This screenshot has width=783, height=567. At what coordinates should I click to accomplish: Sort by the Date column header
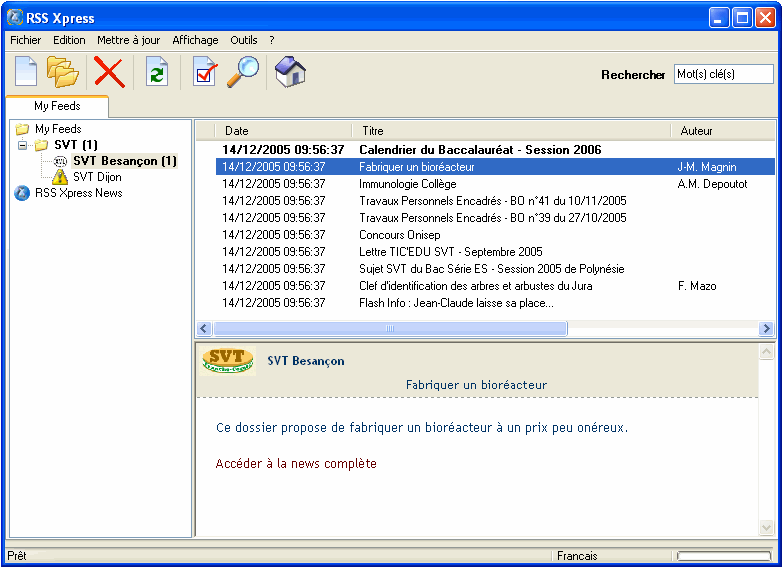(x=283, y=131)
